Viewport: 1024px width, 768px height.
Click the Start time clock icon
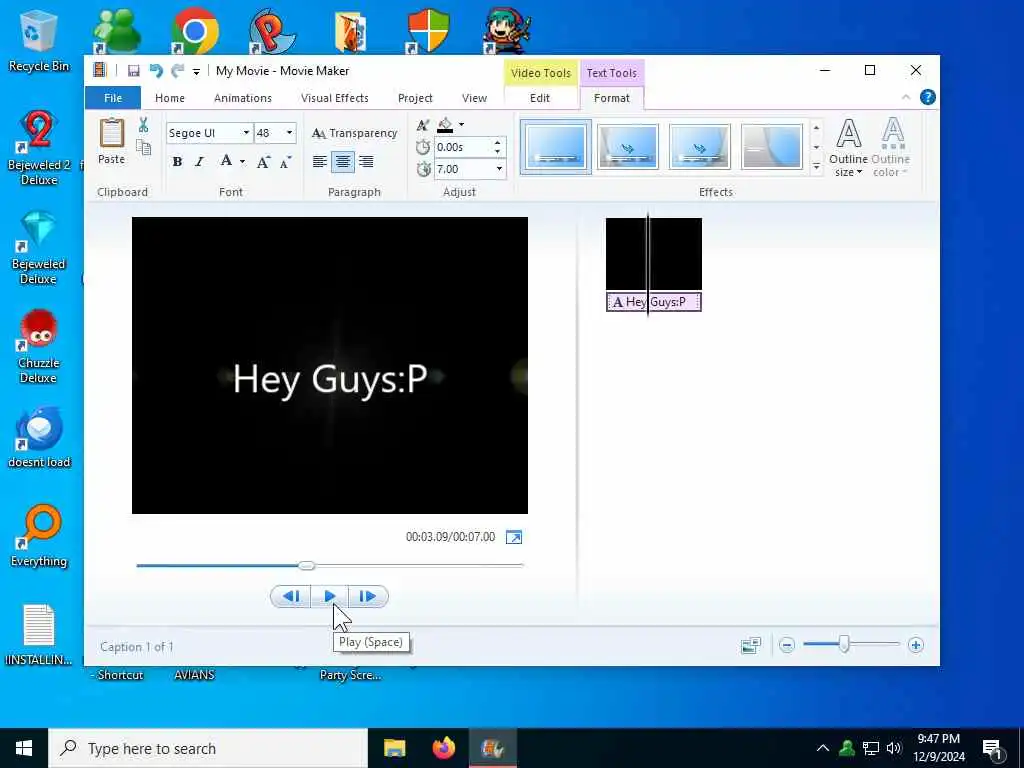[x=423, y=147]
